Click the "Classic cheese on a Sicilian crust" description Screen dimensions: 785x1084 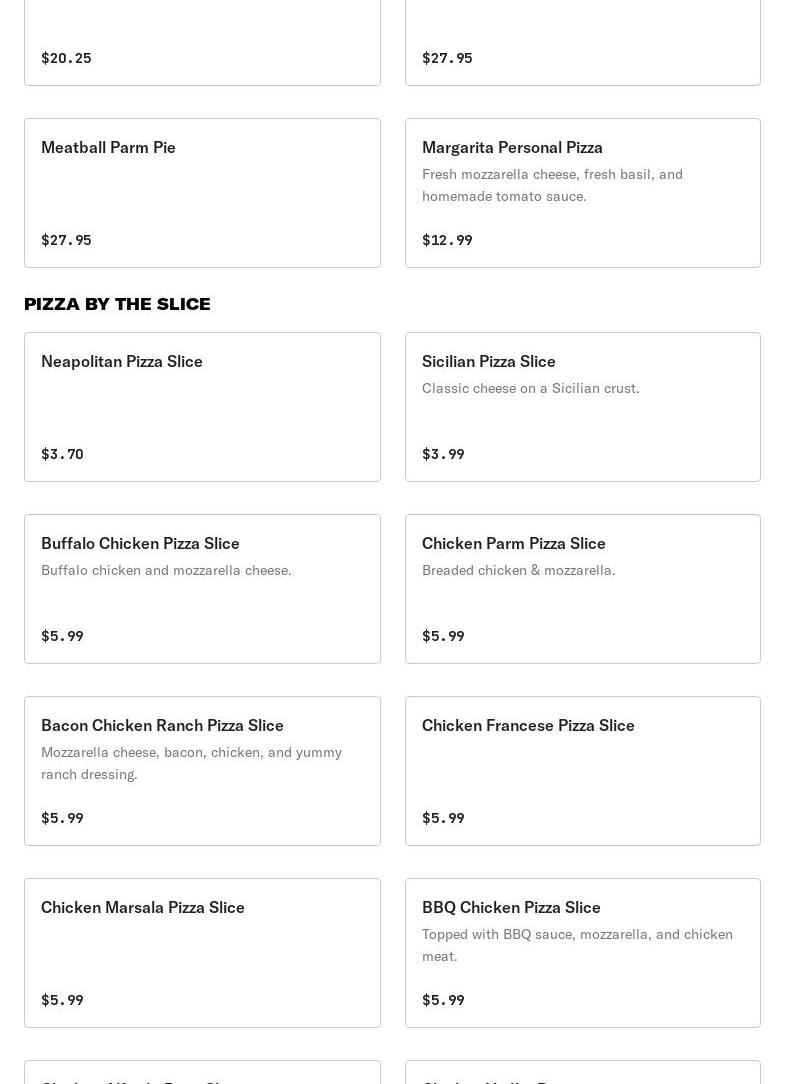coord(530,388)
